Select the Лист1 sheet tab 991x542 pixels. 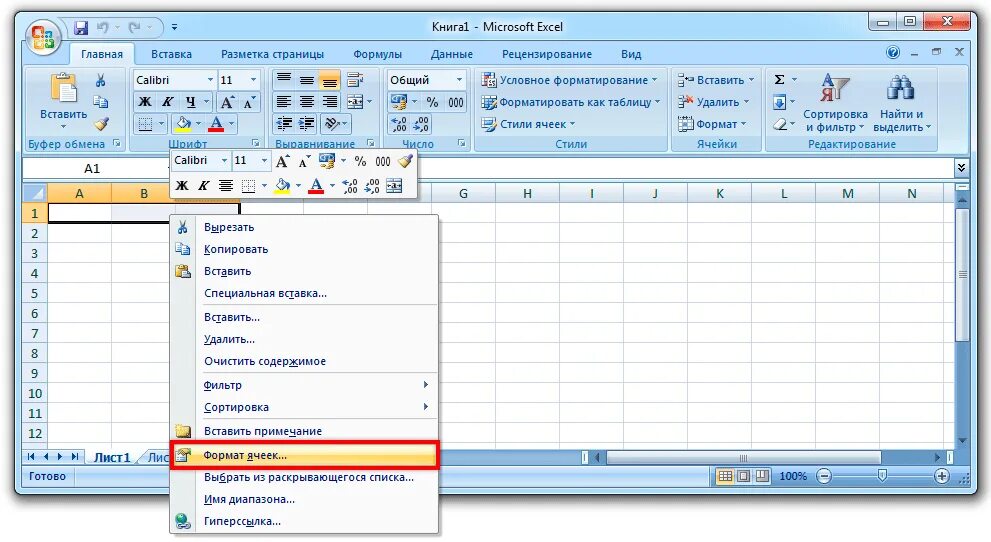point(112,457)
